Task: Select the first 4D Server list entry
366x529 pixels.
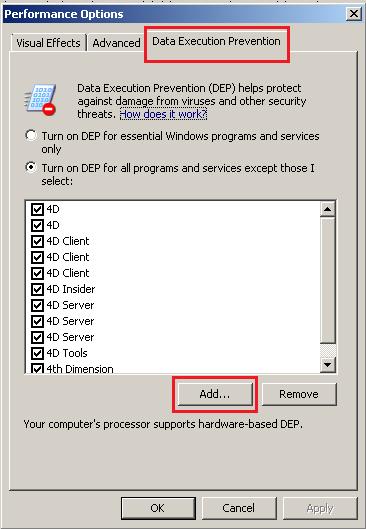Action: tap(70, 305)
